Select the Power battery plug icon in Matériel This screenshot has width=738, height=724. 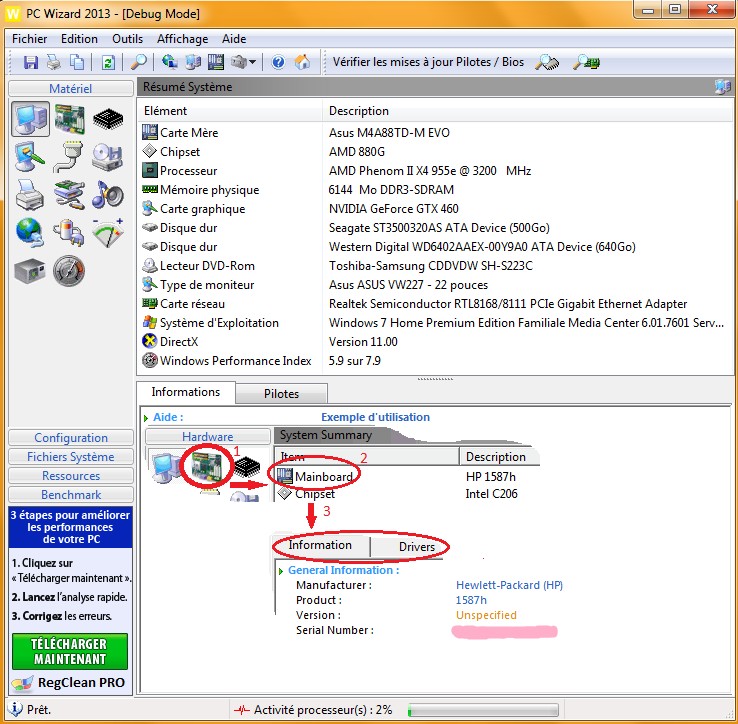tap(69, 233)
